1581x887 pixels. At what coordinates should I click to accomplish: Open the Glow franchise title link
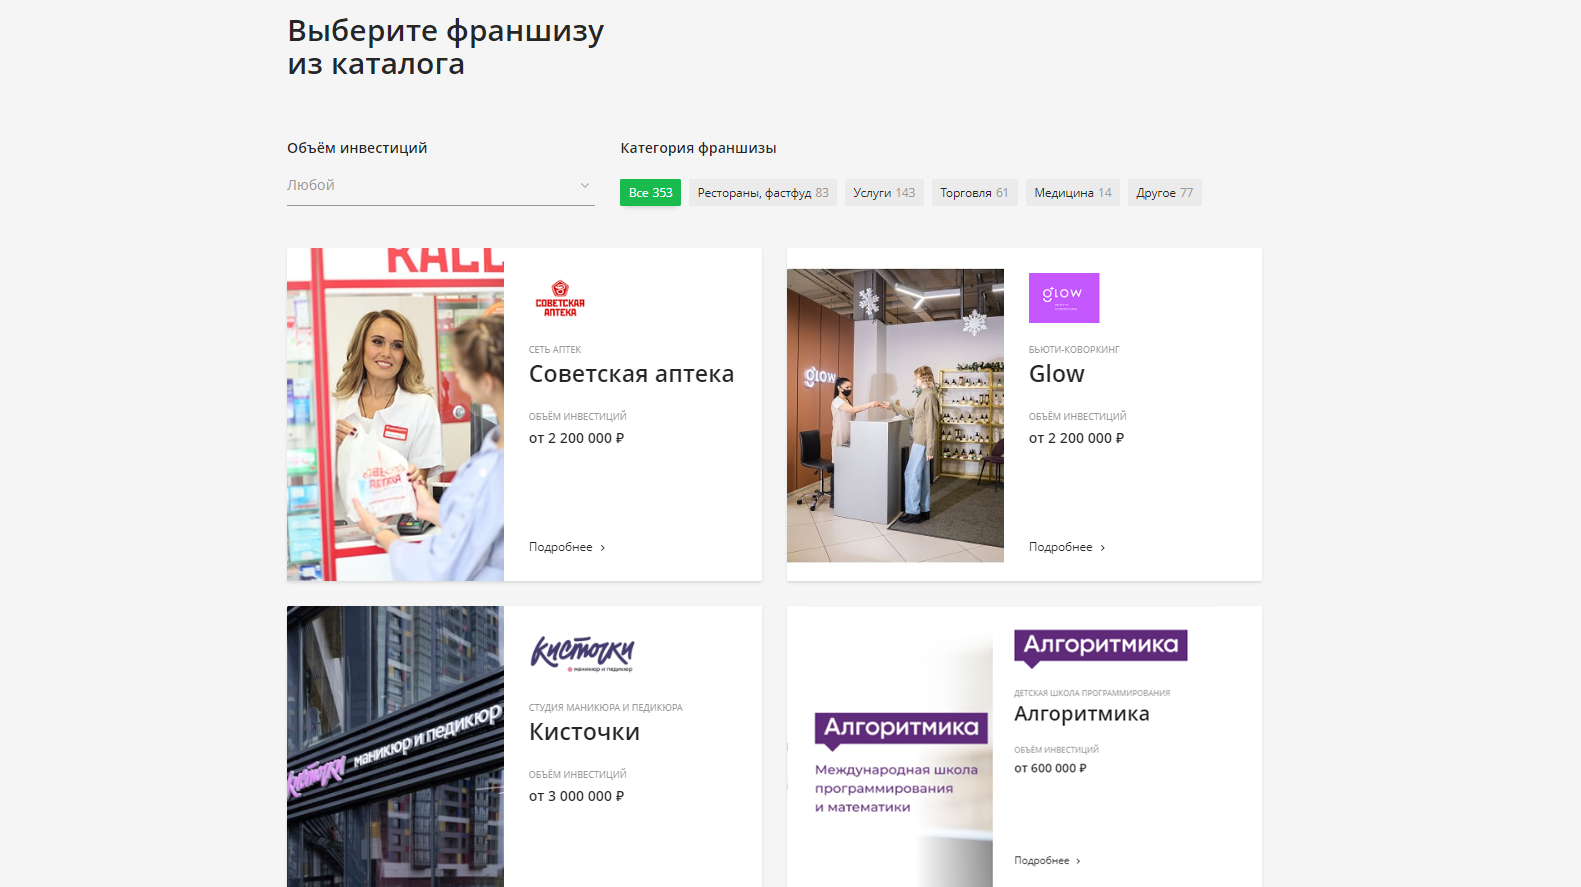tap(1057, 374)
